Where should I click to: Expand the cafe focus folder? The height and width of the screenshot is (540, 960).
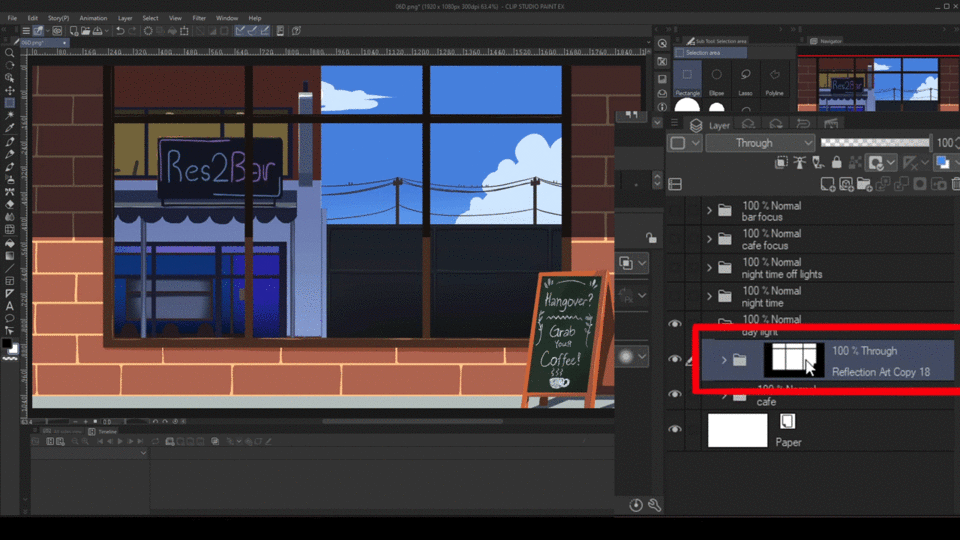pyautogui.click(x=710, y=239)
